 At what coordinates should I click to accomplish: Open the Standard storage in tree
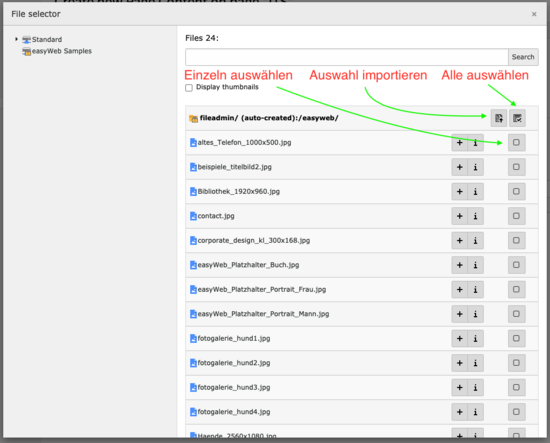[x=47, y=39]
